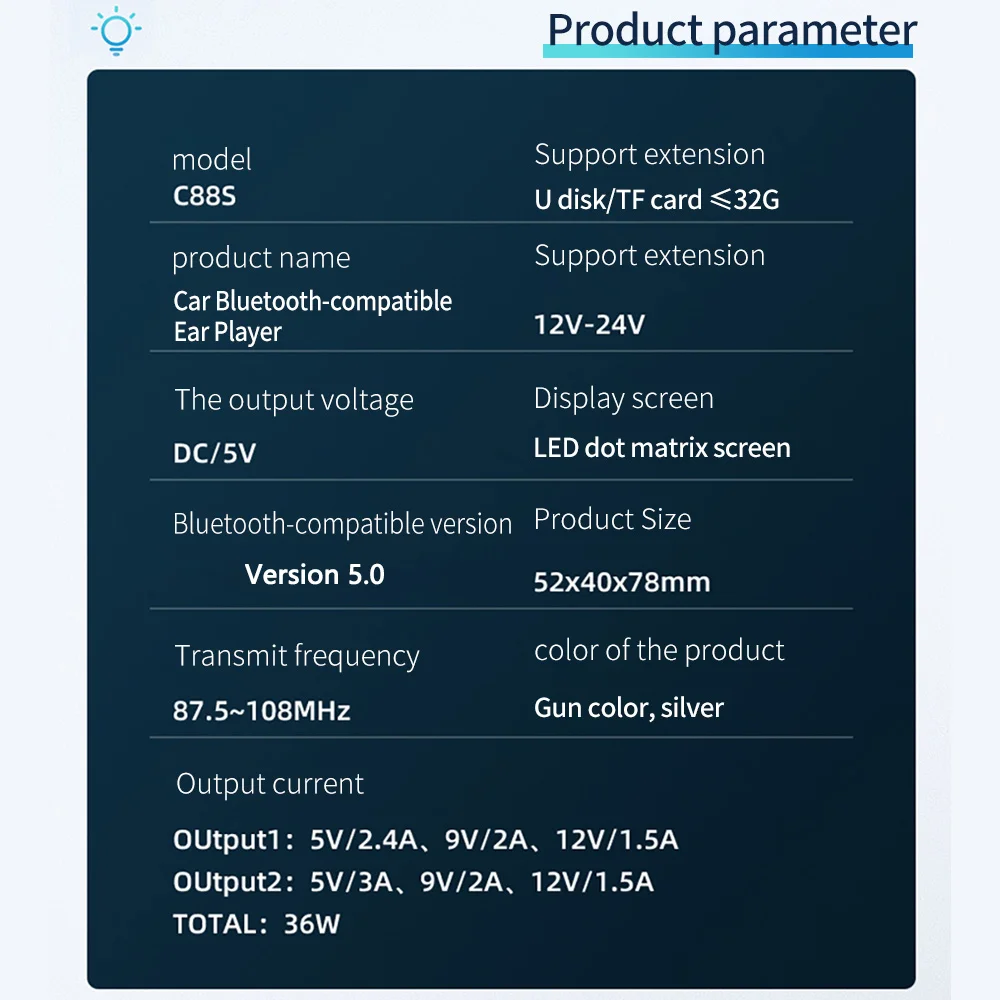Viewport: 1000px width, 1000px height.
Task: Select the DC/5V value
Action: (214, 453)
